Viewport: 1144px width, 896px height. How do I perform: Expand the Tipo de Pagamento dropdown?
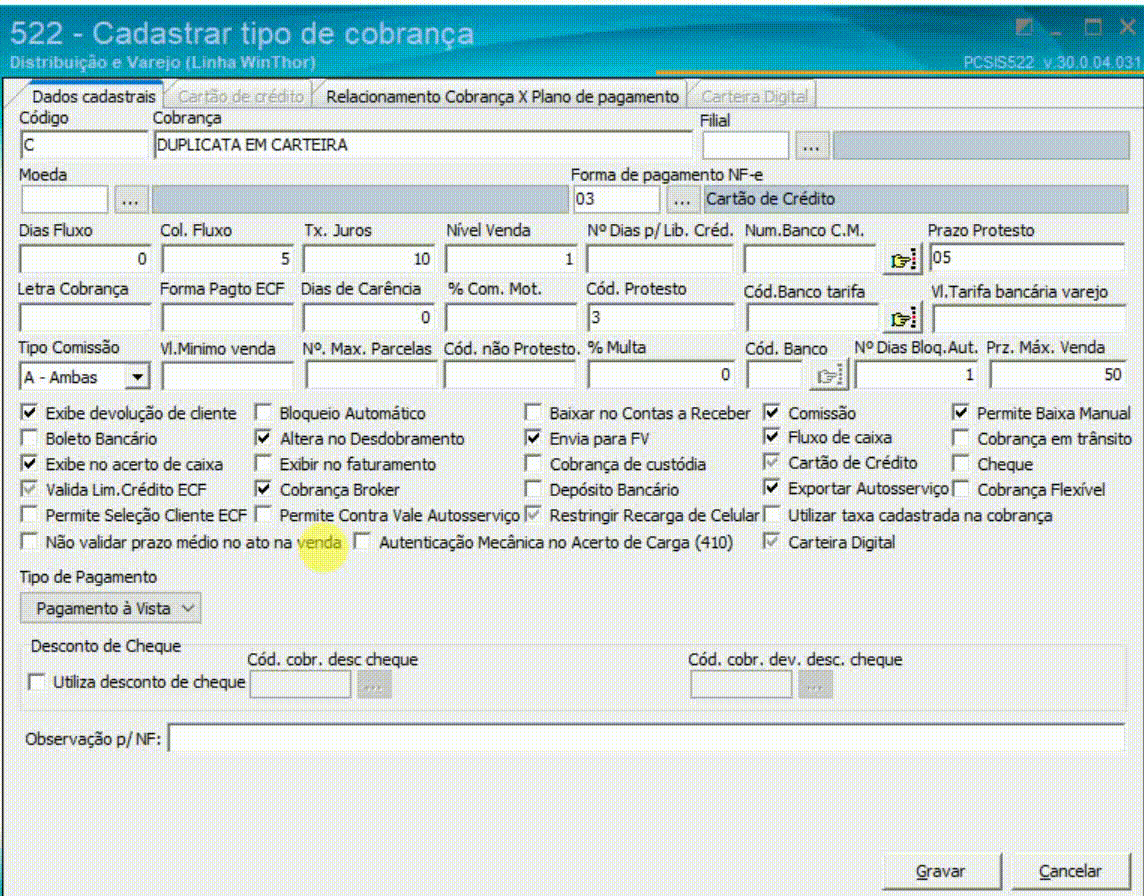110,608
